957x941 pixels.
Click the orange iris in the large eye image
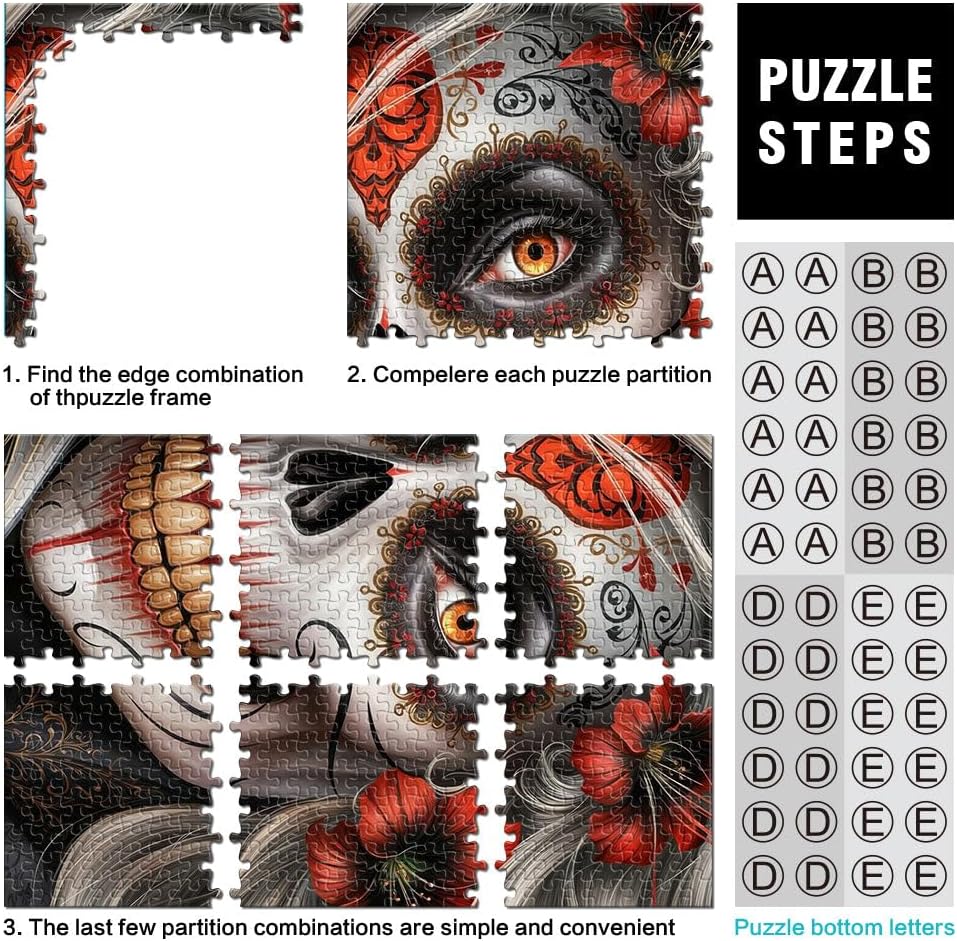tap(535, 251)
